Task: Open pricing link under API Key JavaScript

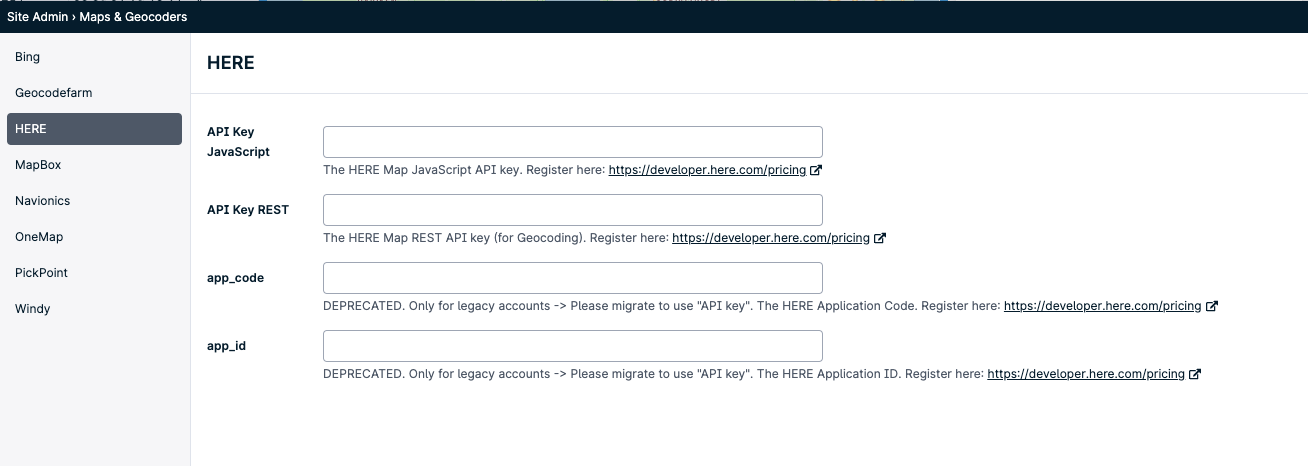Action: pyautogui.click(x=707, y=170)
